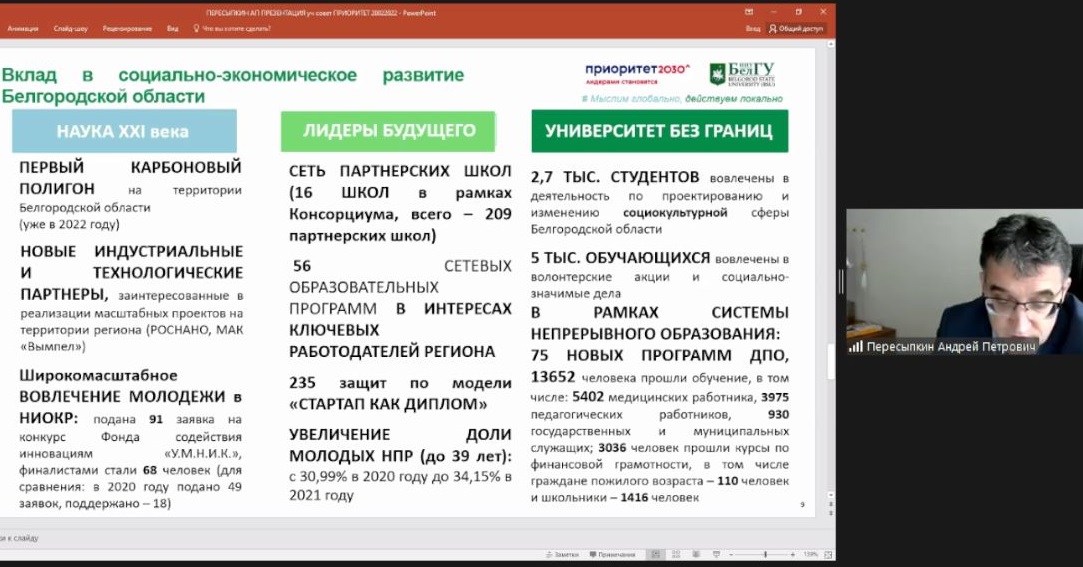Click the zoom percentage level

811,554
